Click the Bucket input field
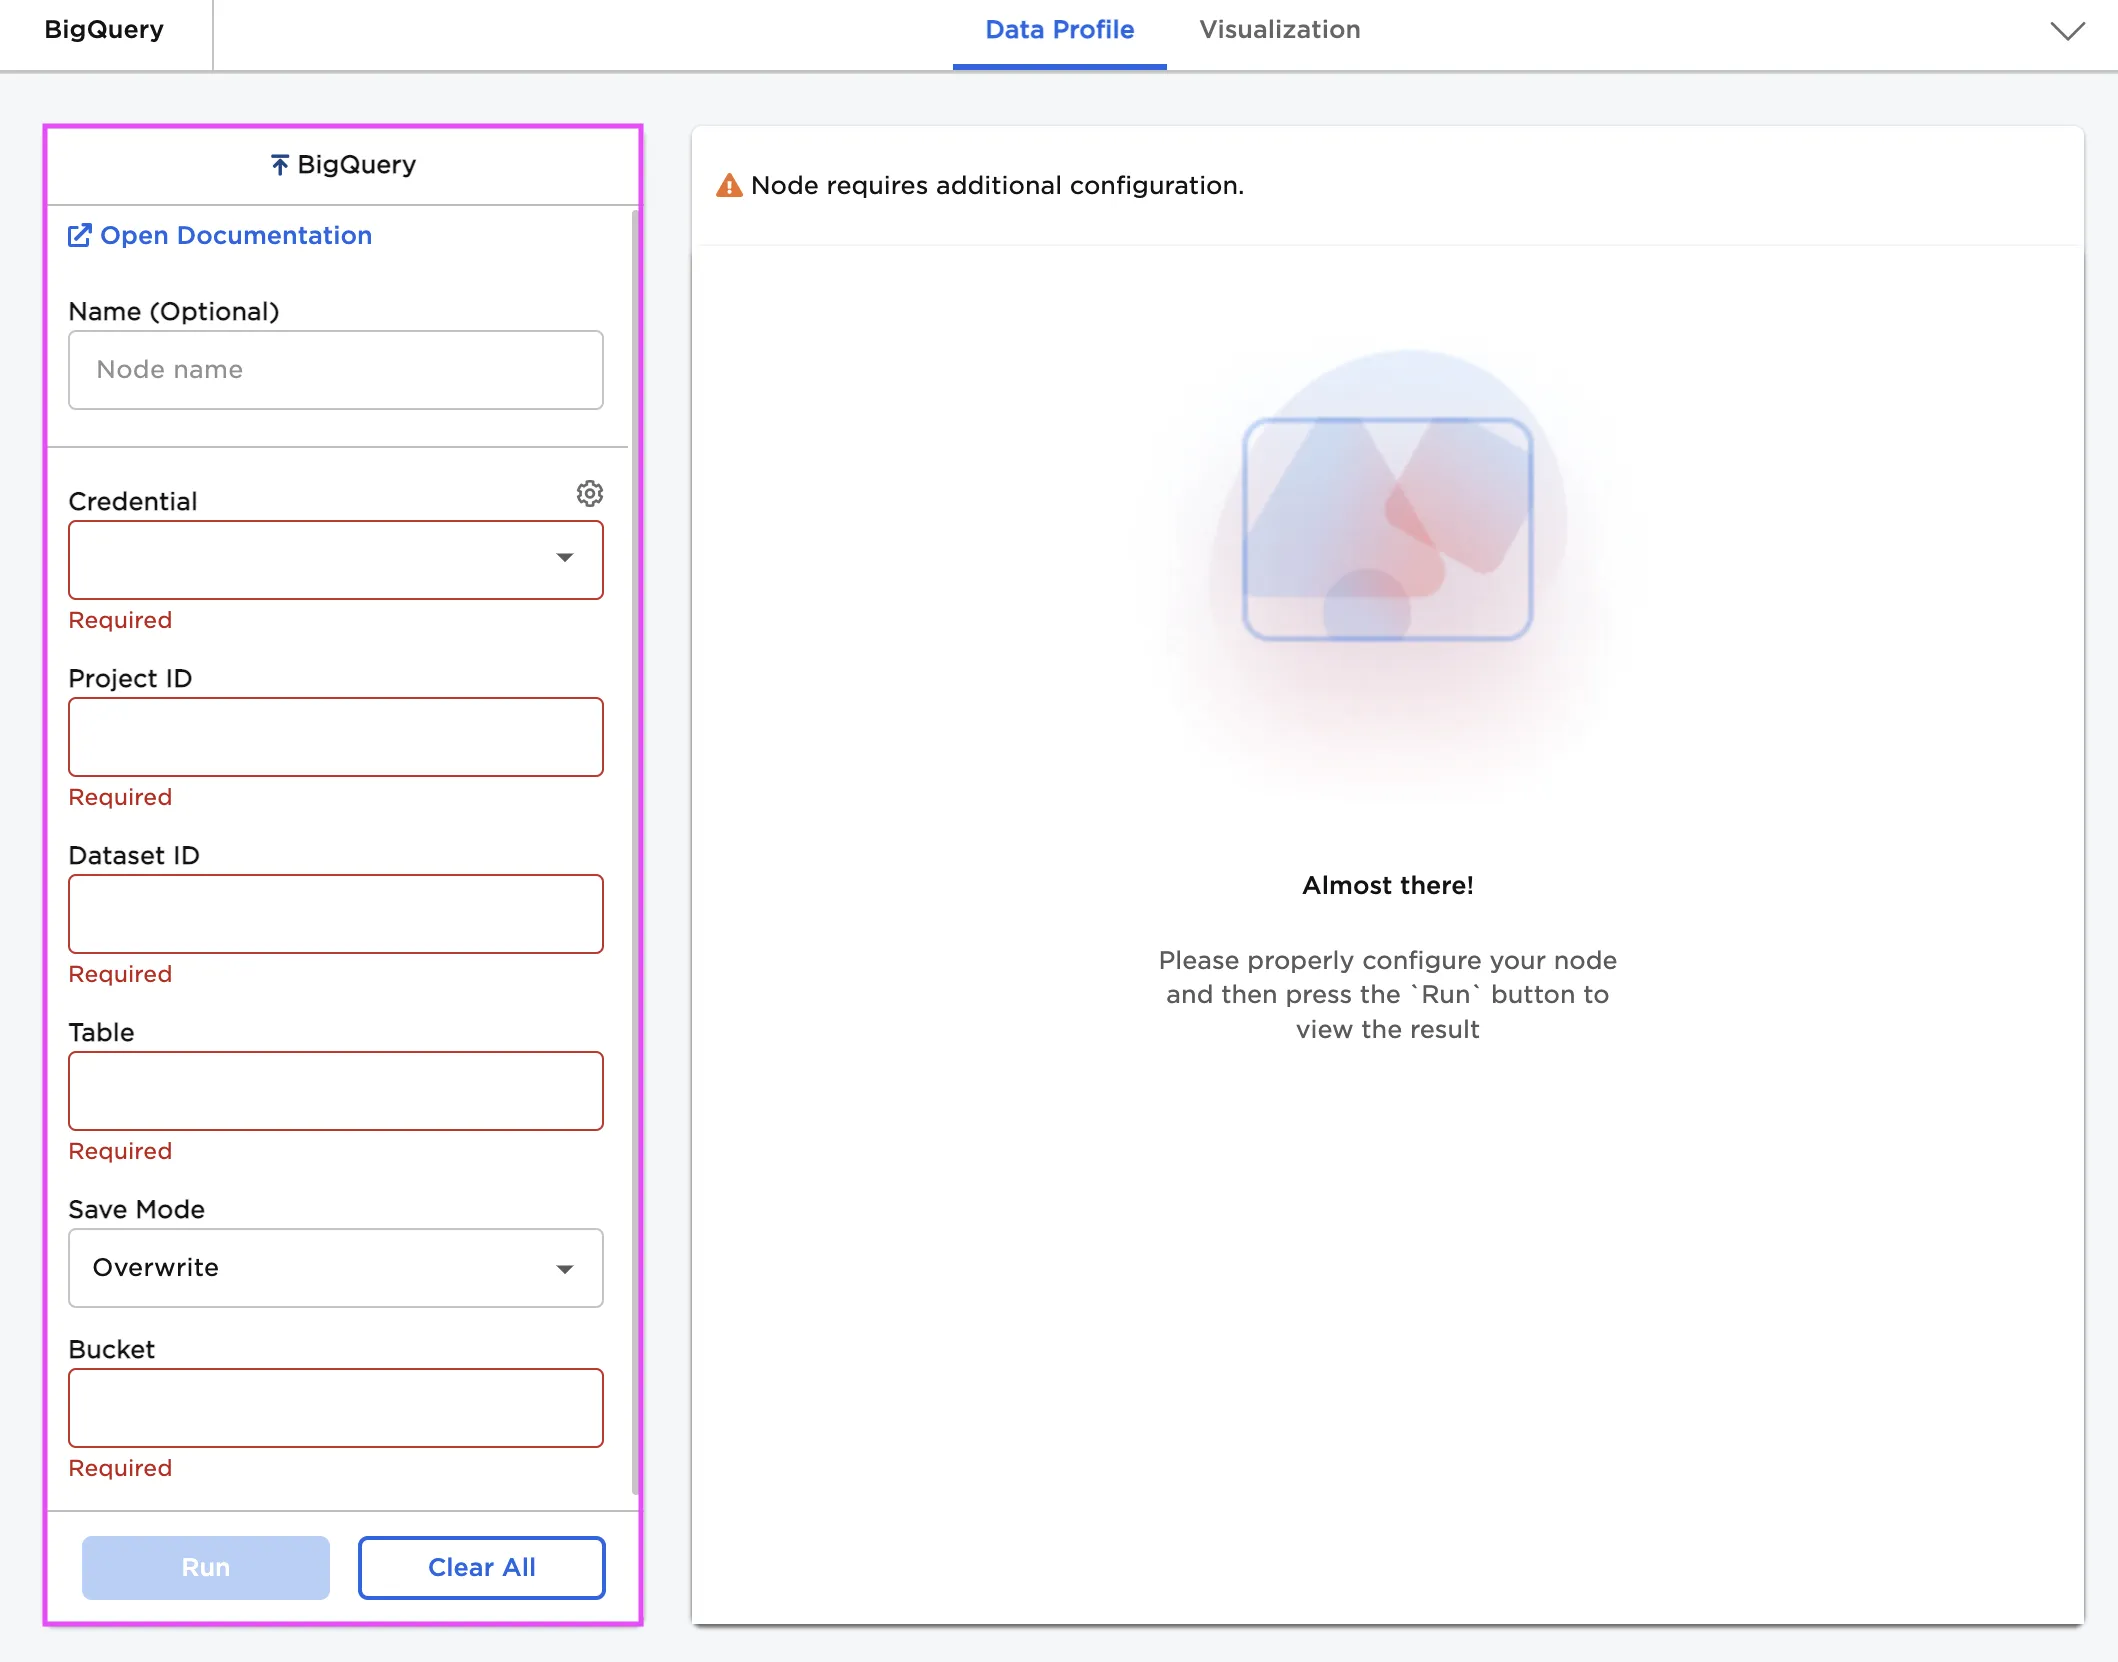Screen dimensions: 2118x1662 [335, 1407]
